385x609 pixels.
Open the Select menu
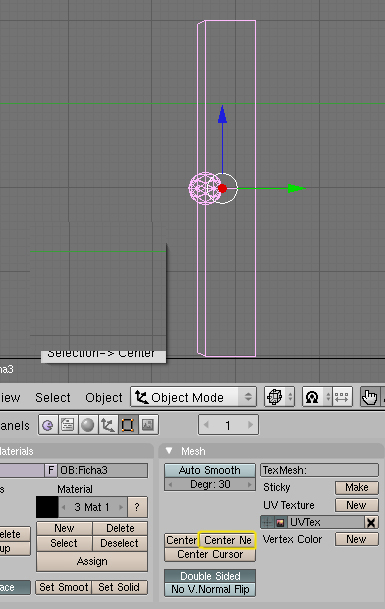click(53, 397)
